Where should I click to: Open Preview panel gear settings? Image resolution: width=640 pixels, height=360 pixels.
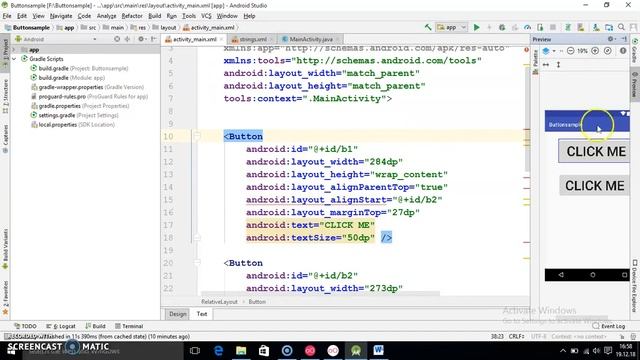[x=611, y=39]
